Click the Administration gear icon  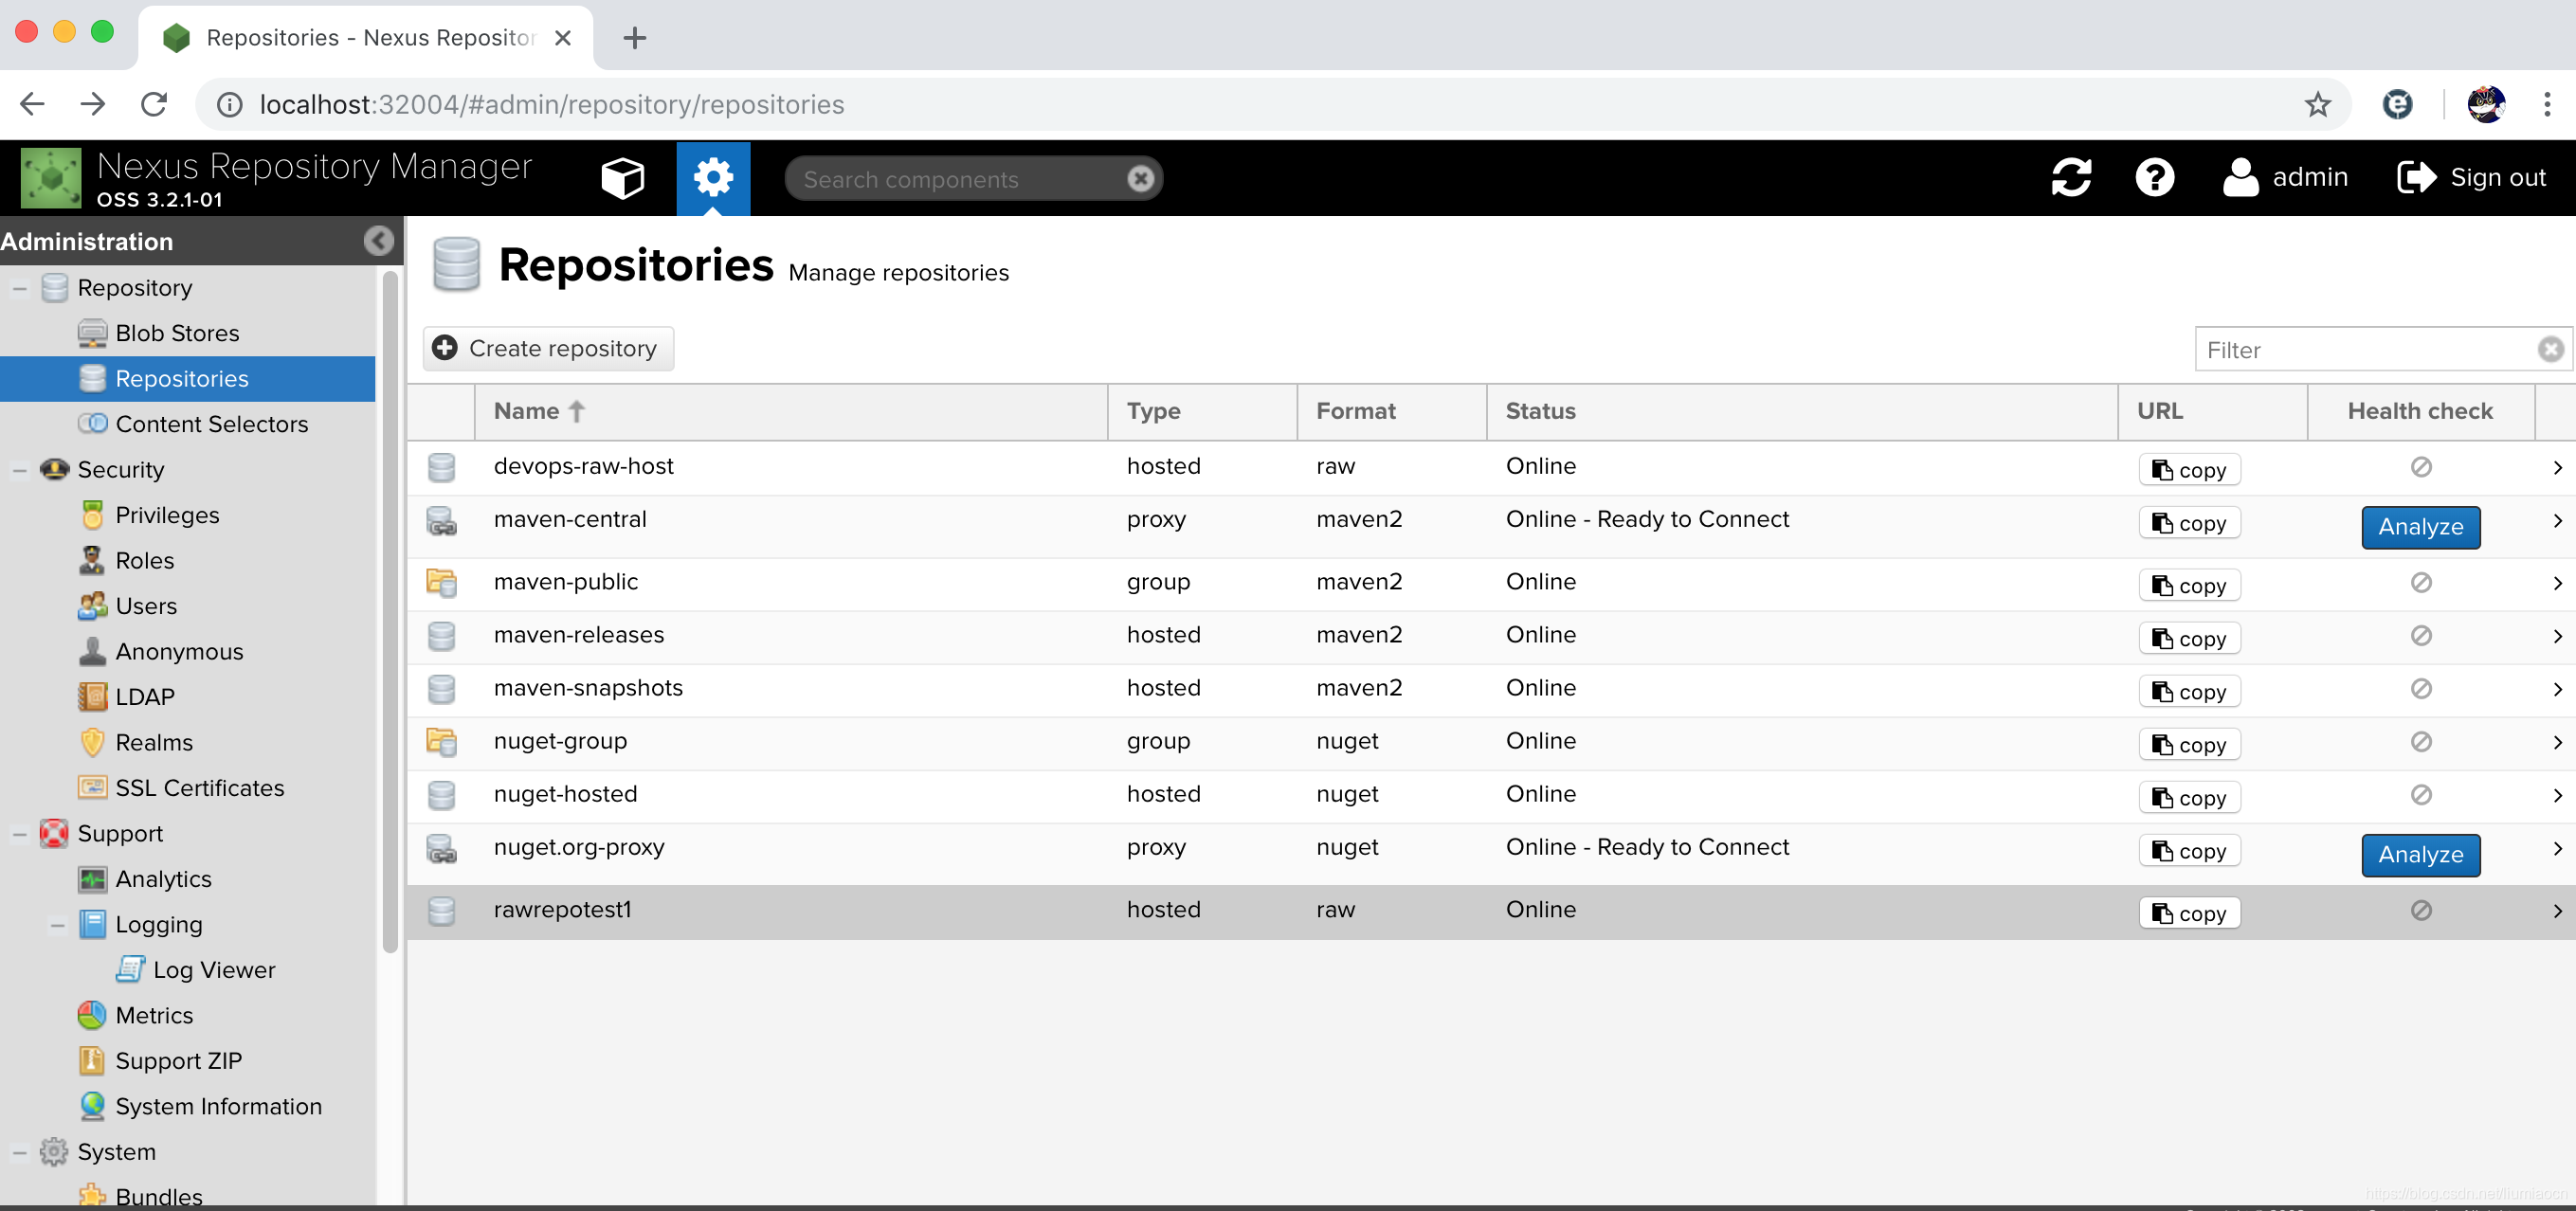(x=713, y=177)
